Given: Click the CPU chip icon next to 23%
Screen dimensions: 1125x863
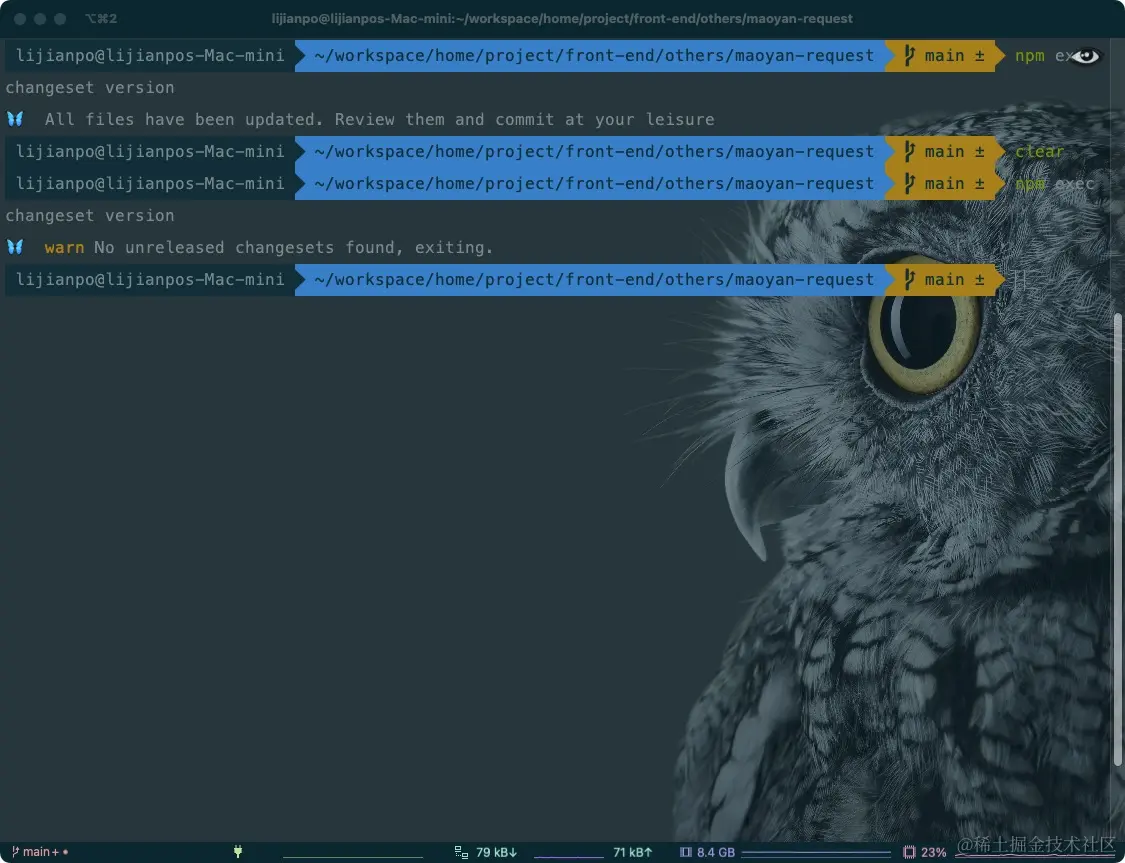Looking at the screenshot, I should 909,852.
